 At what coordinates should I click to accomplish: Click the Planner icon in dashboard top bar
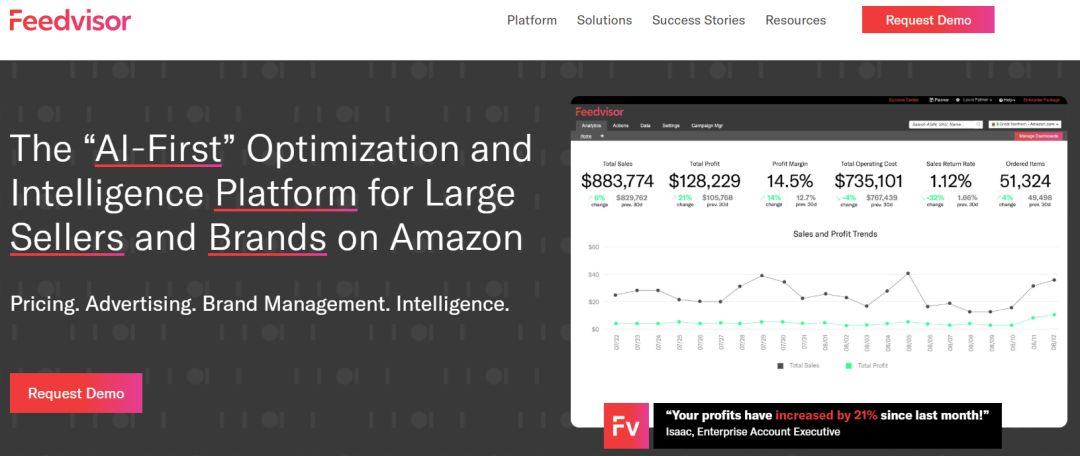(x=931, y=101)
